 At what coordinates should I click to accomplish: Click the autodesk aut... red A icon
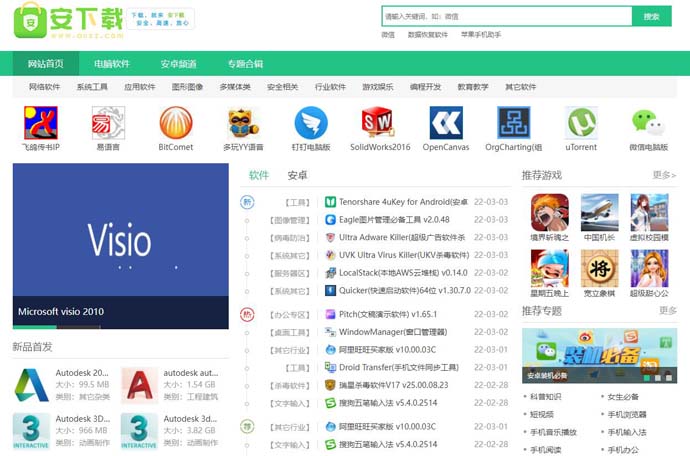pyautogui.click(x=139, y=385)
